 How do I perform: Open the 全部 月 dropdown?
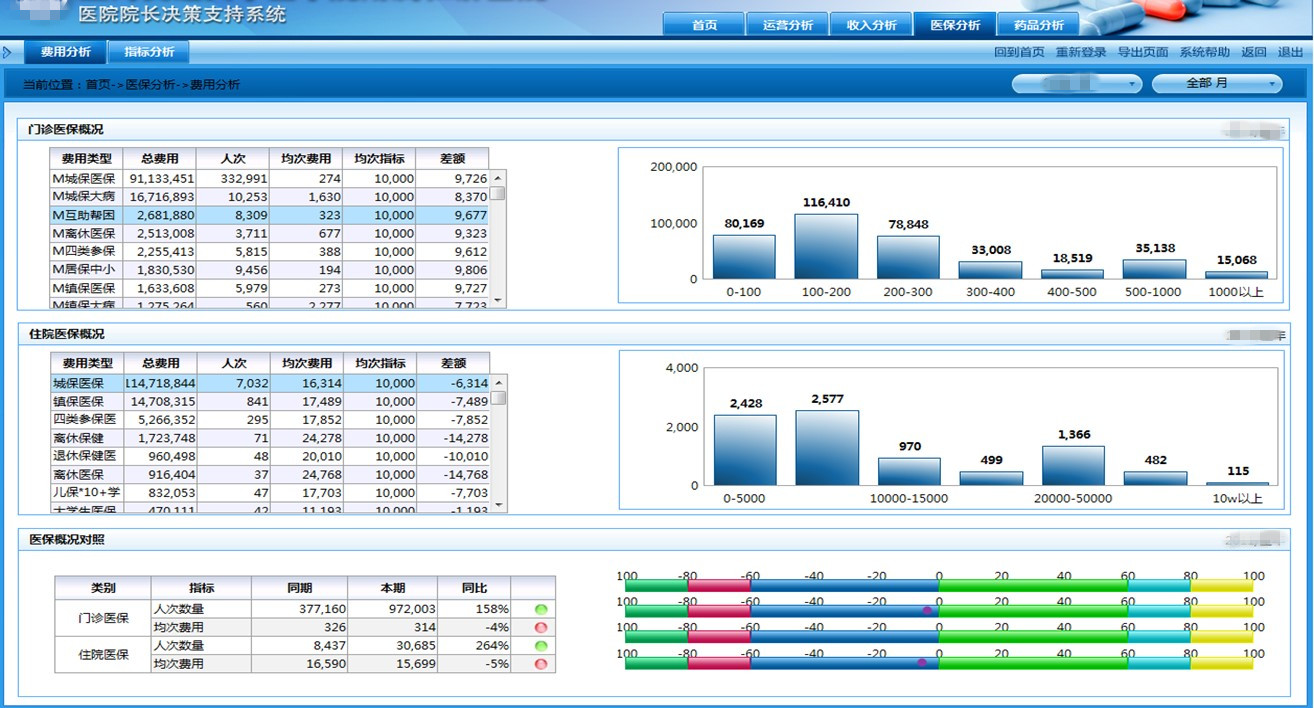pos(1216,84)
